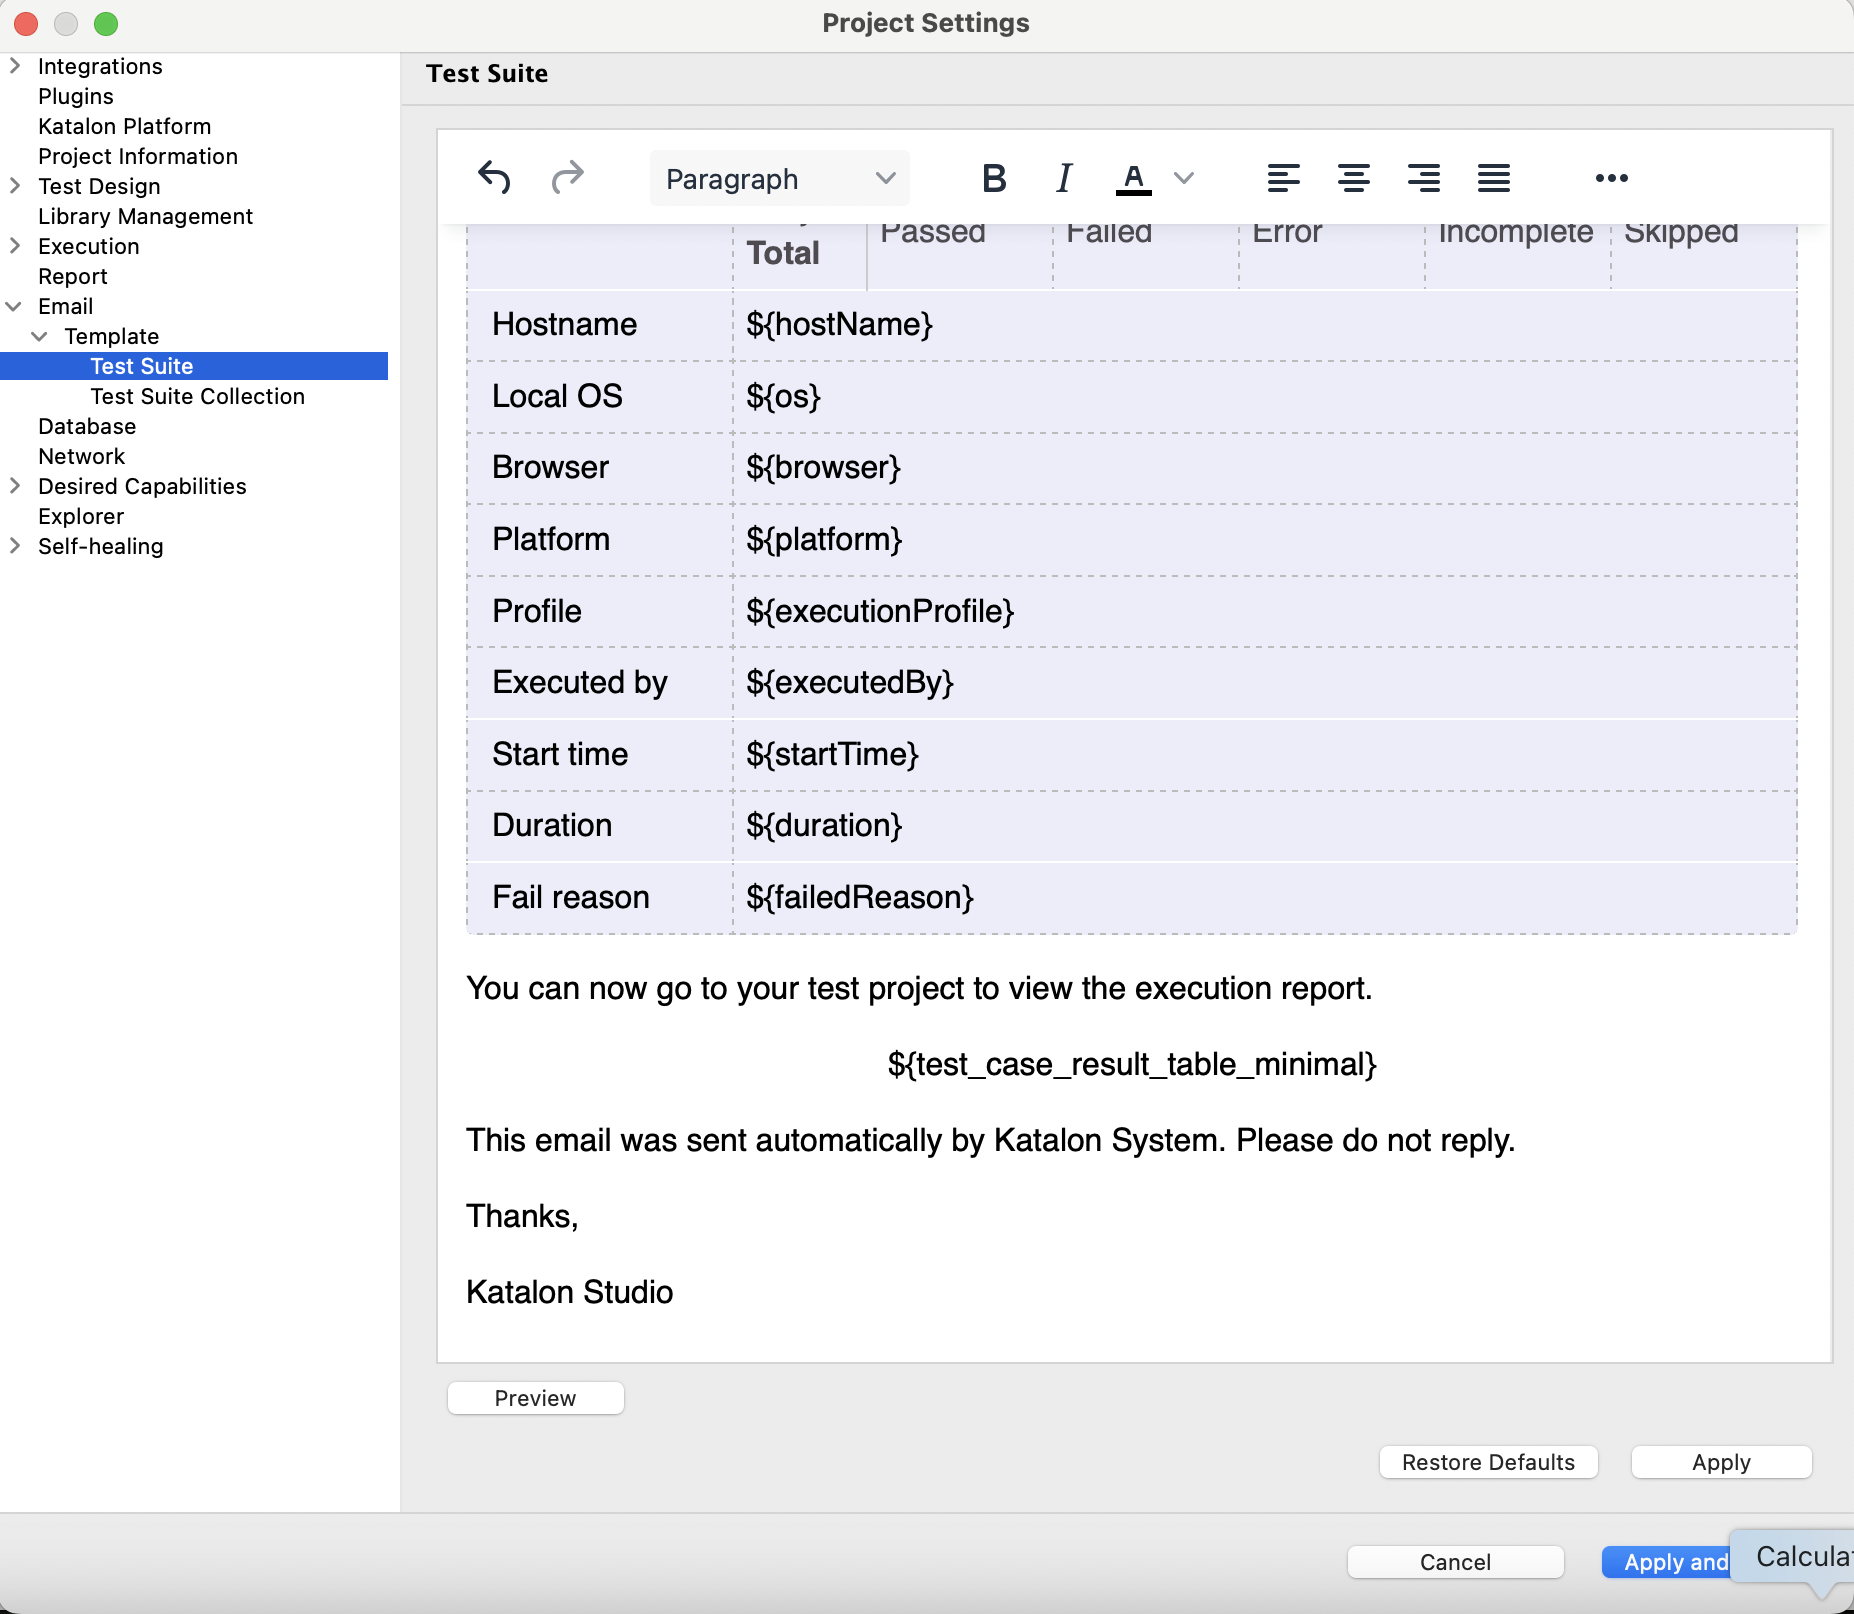
Task: Click the Total header cell
Action: pos(800,256)
